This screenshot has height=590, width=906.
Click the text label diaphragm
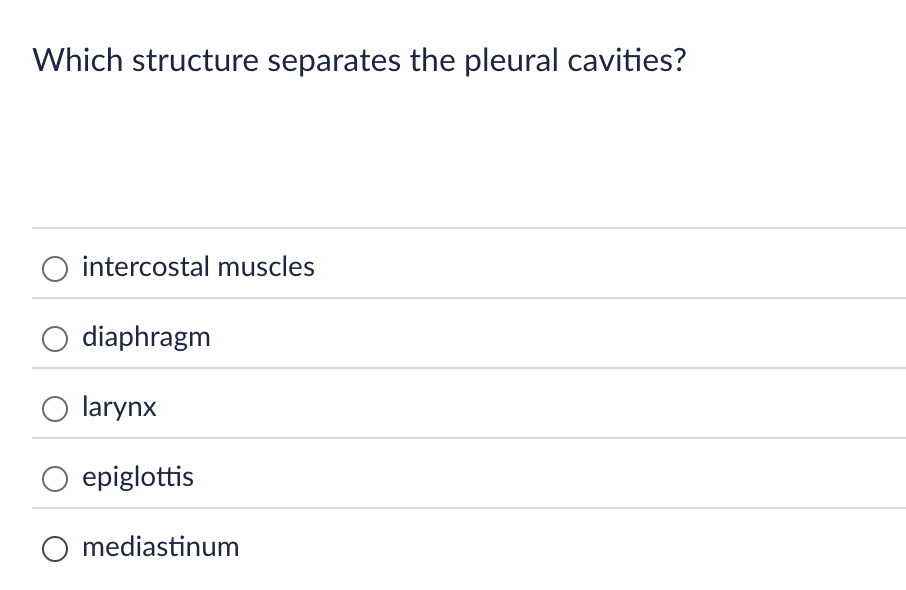pos(147,337)
